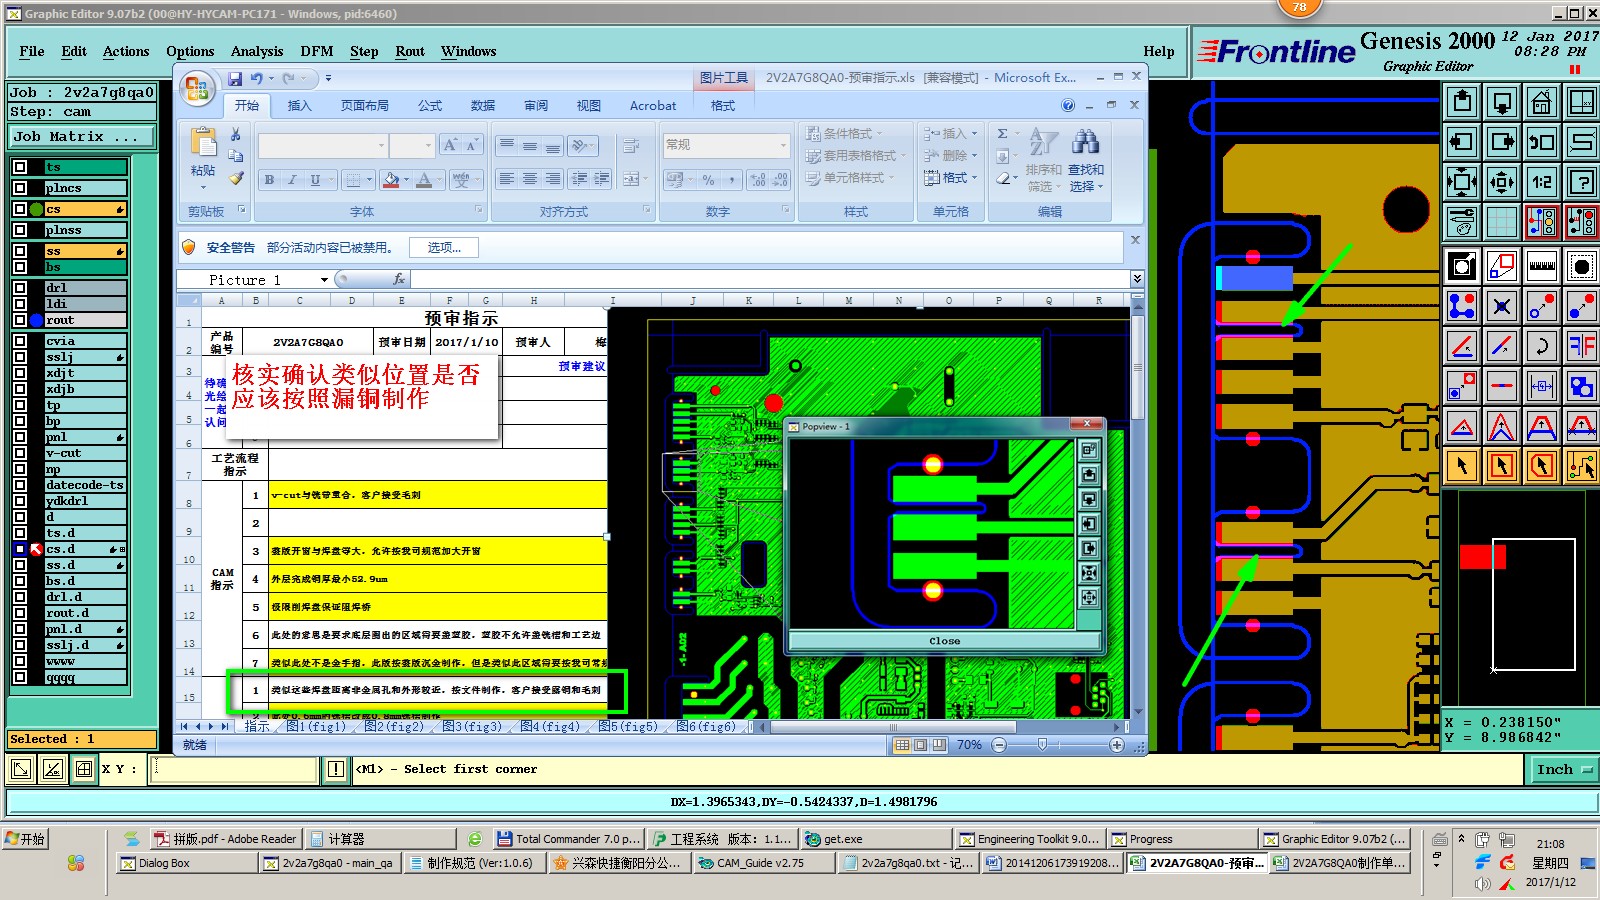This screenshot has height=900, width=1600.
Task: Open the DFM menu
Action: pyautogui.click(x=317, y=51)
